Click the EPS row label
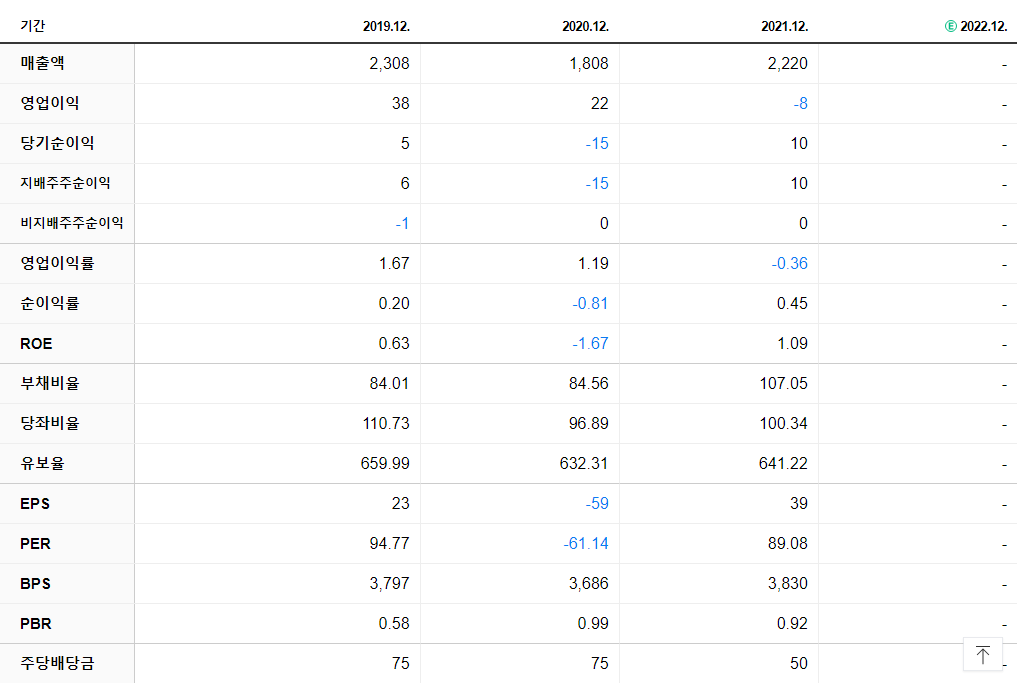 (35, 503)
